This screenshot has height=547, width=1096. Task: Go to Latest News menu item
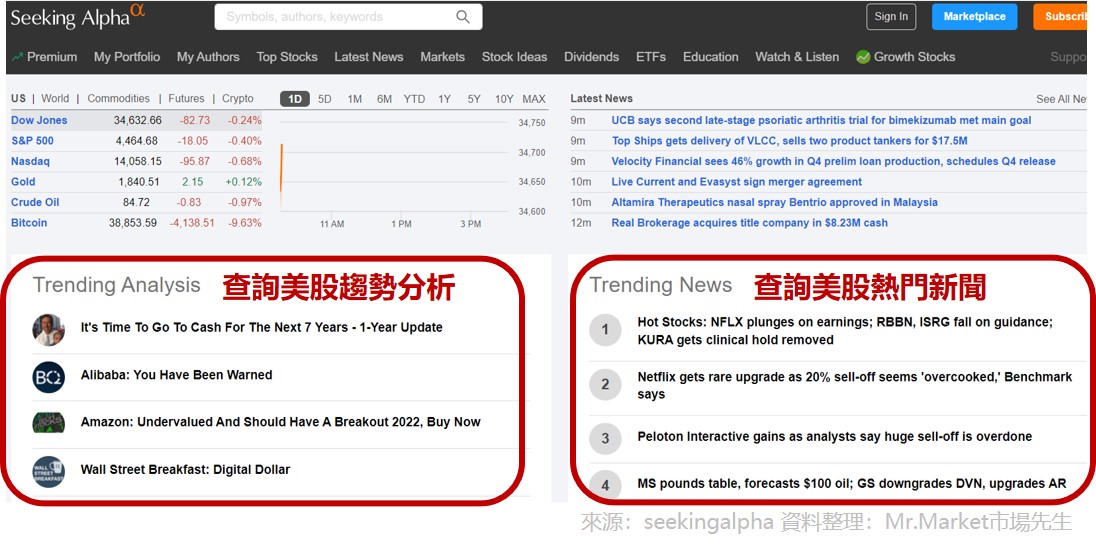pyautogui.click(x=368, y=57)
